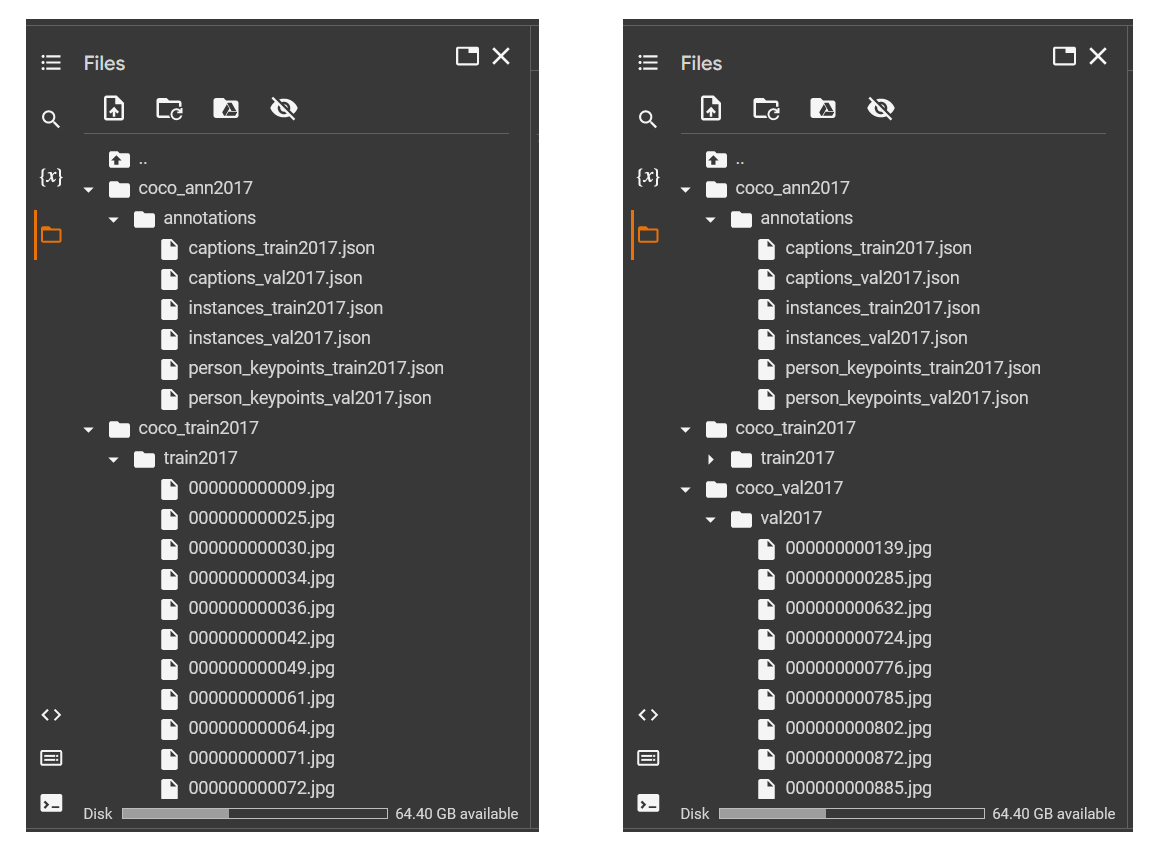Collapse the coco_val2017 folder
1161x855 pixels.
click(685, 488)
